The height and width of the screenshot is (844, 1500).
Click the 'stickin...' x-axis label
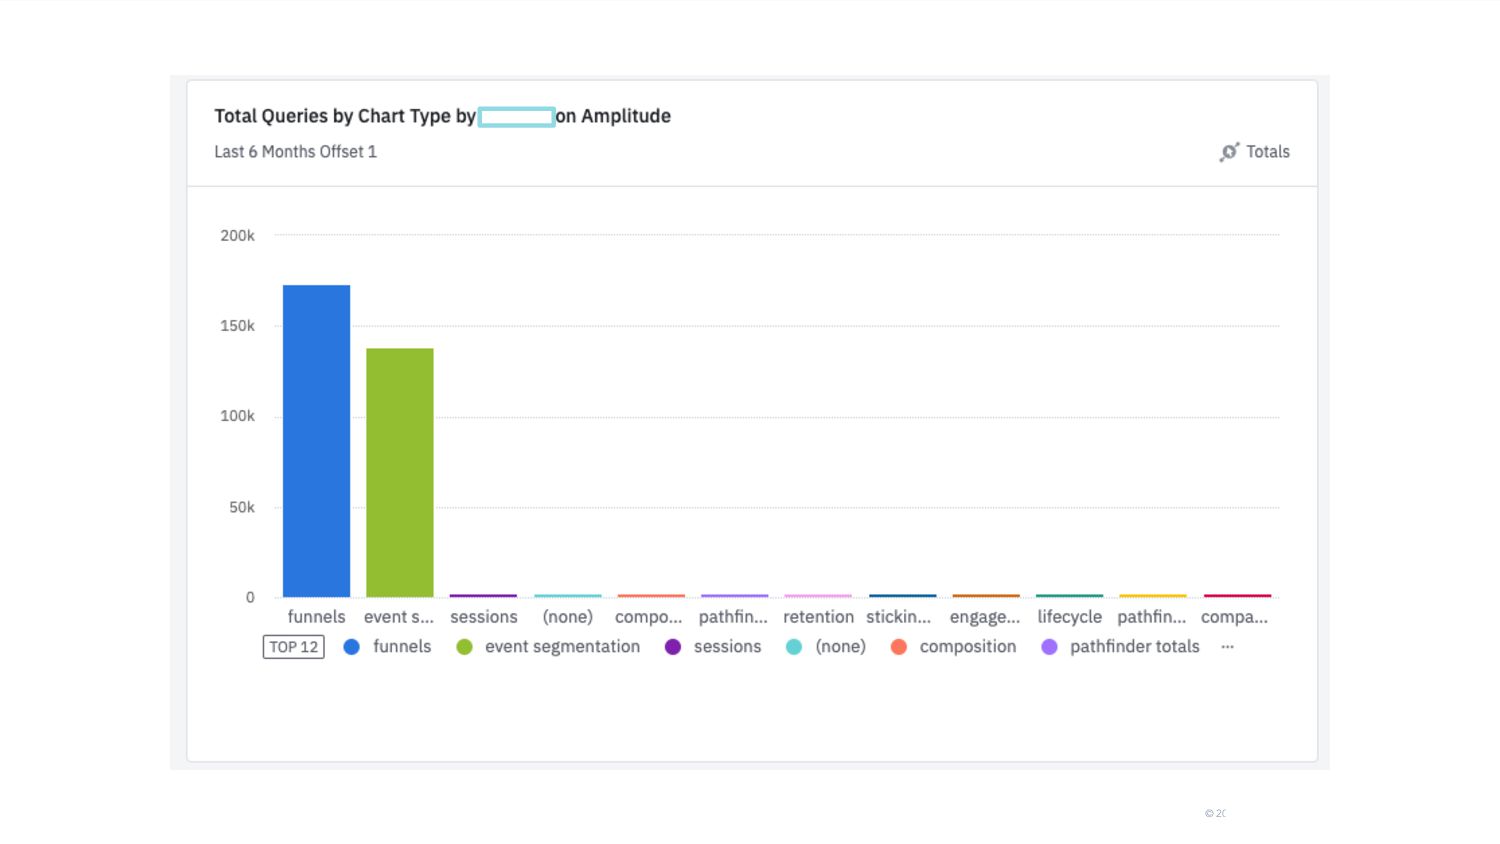pos(899,617)
